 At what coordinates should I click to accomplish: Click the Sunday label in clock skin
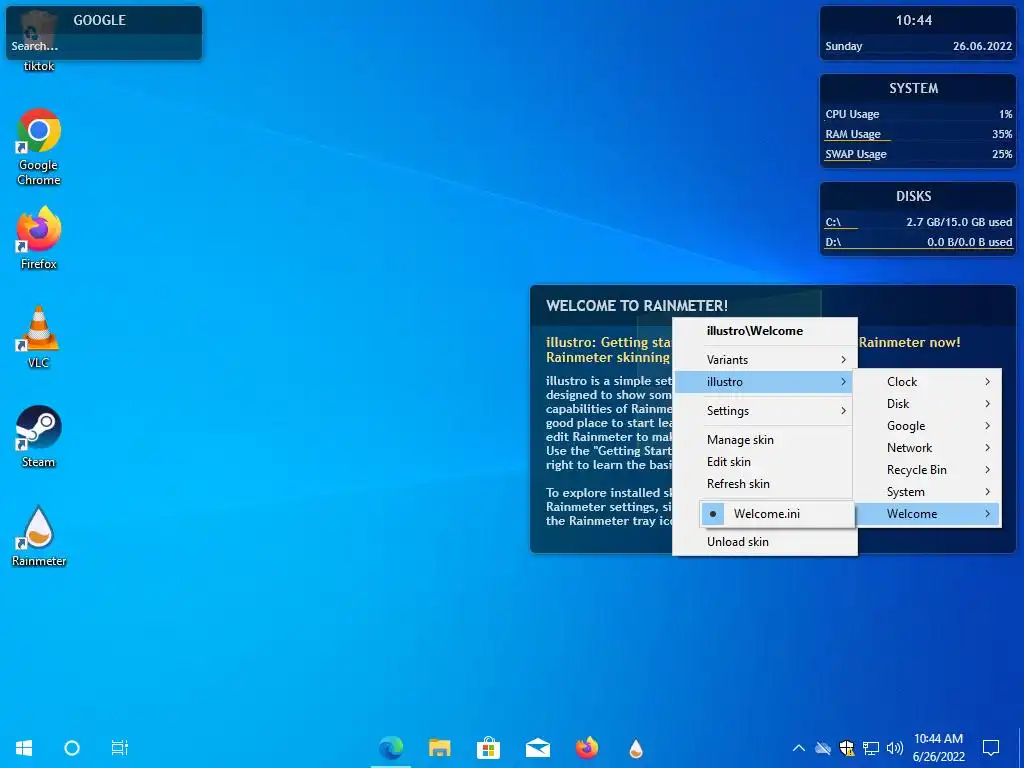[x=844, y=46]
